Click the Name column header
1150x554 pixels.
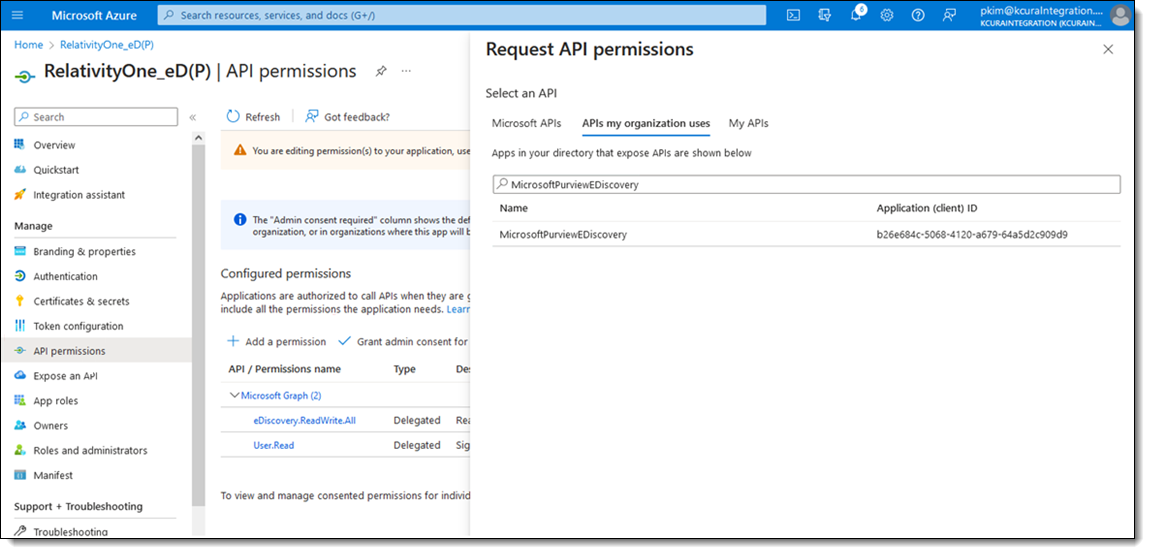[x=513, y=208]
